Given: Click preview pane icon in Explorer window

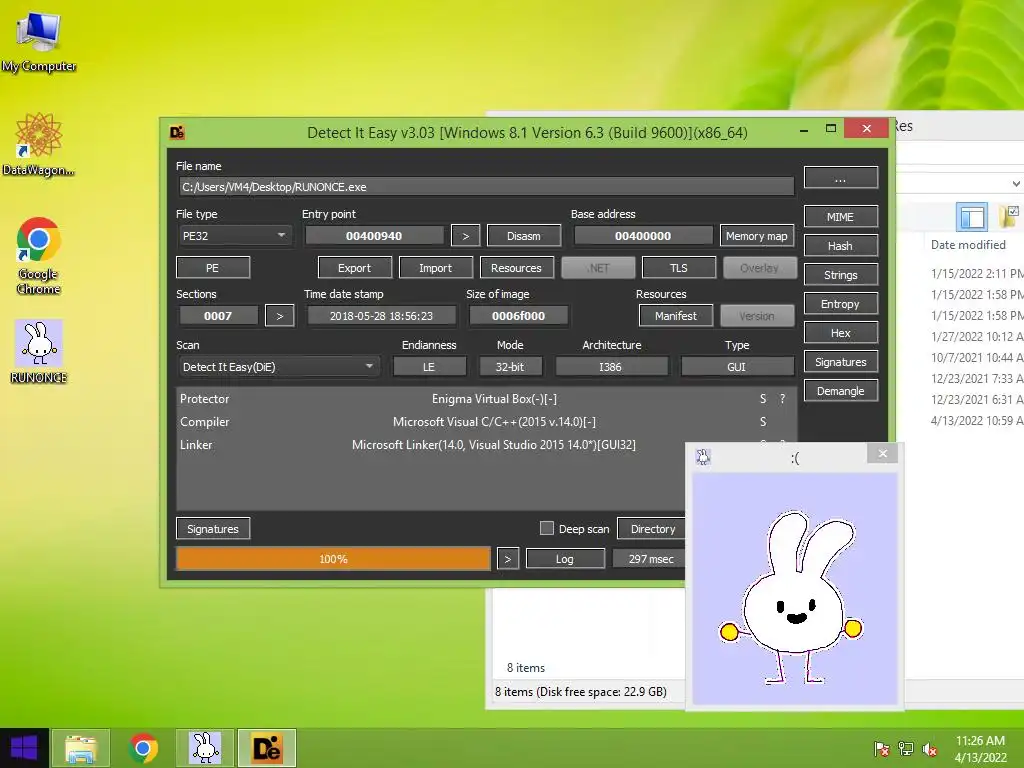Looking at the screenshot, I should point(972,217).
